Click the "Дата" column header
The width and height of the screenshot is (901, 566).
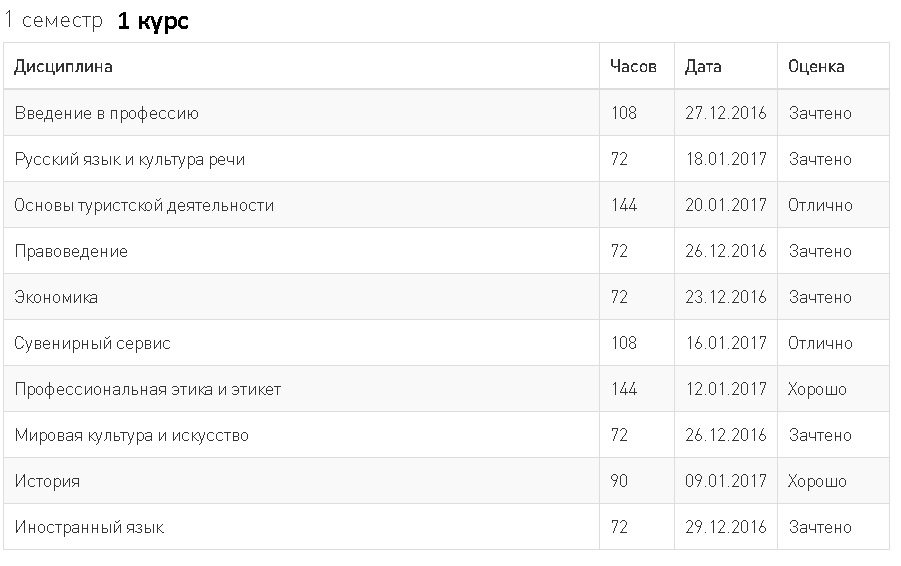pyautogui.click(x=703, y=67)
